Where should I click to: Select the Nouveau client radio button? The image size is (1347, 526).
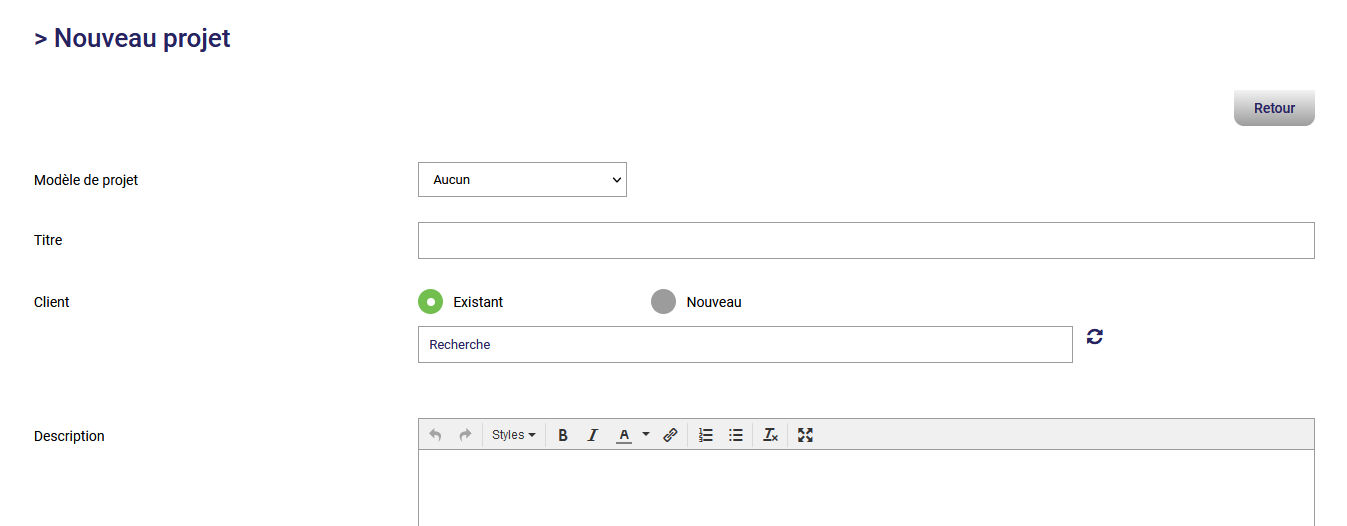tap(663, 301)
